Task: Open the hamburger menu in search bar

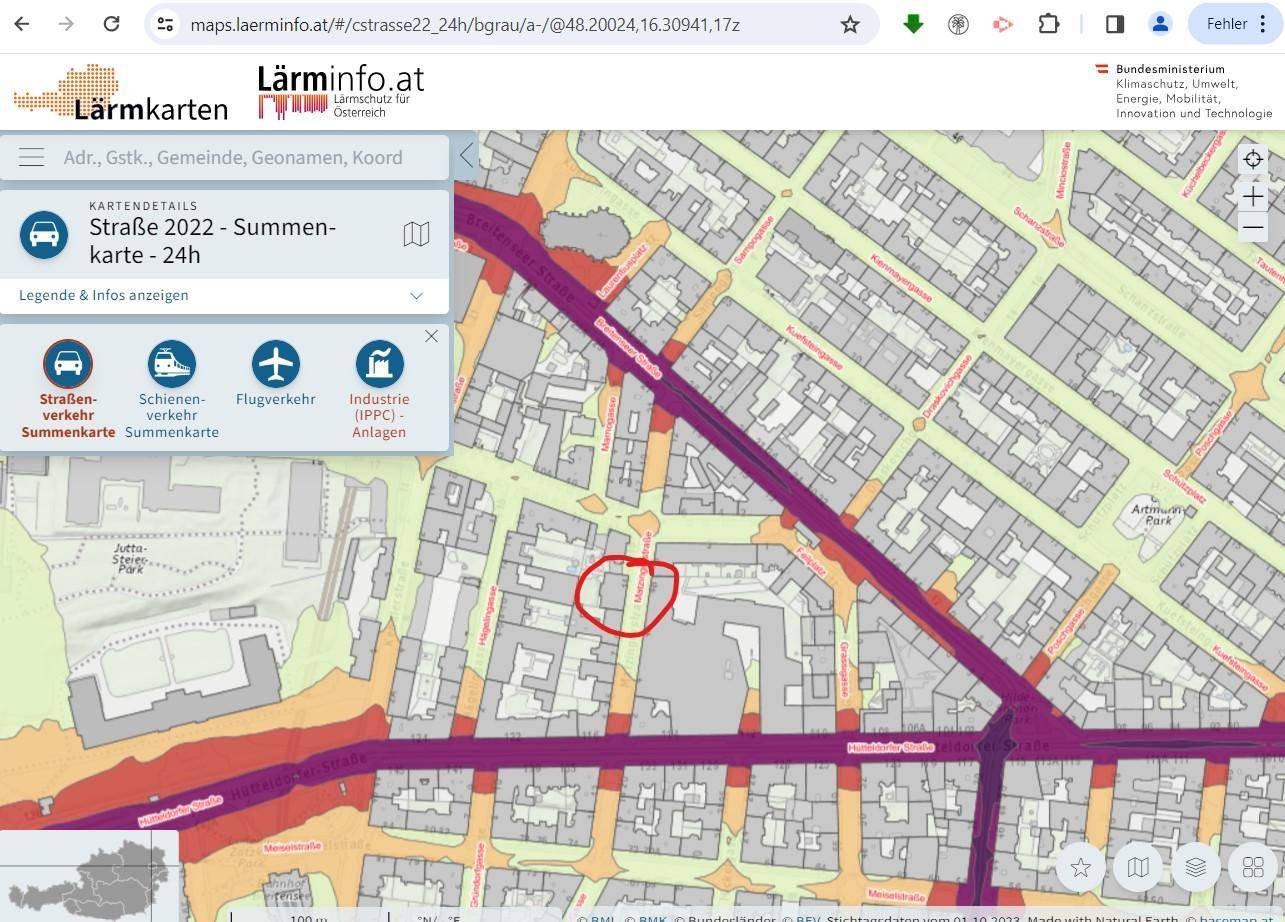Action: (x=31, y=157)
